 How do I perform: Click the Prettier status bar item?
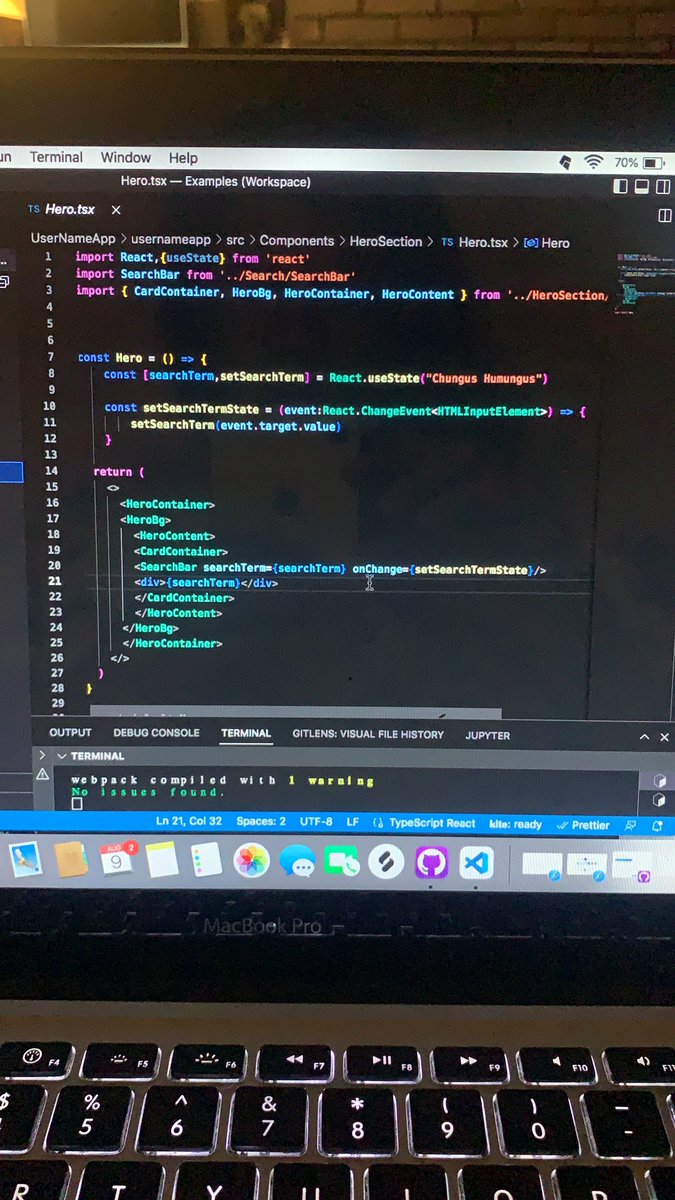[x=583, y=825]
